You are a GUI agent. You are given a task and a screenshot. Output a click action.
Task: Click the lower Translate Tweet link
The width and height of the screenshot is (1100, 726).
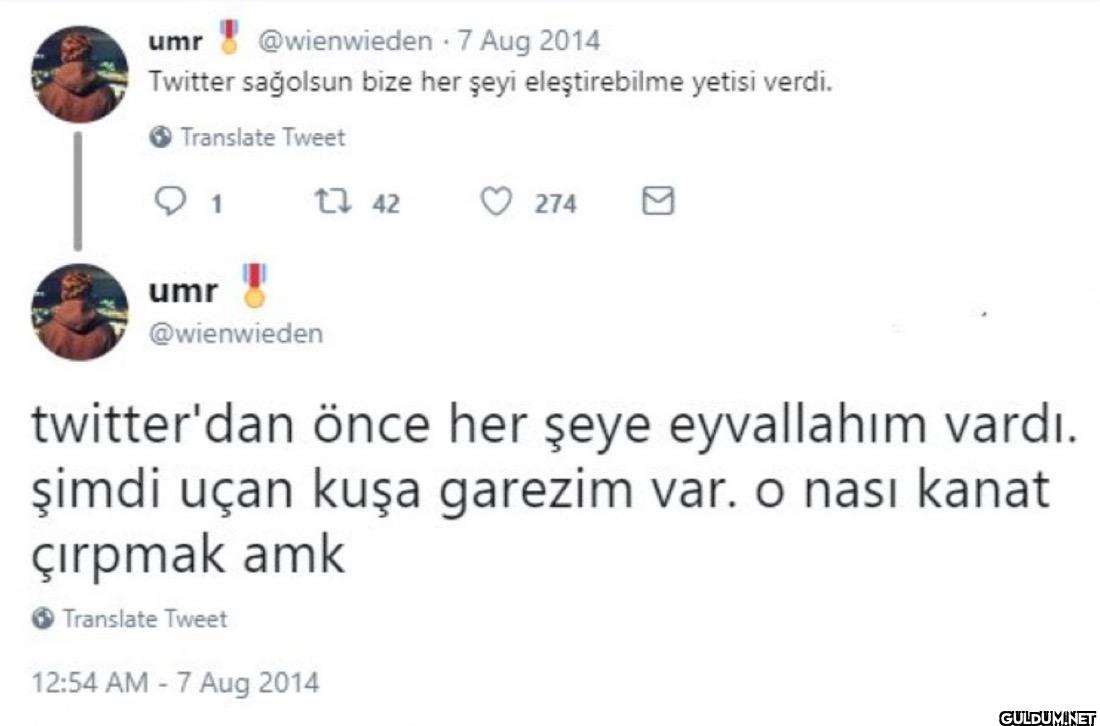click(145, 619)
